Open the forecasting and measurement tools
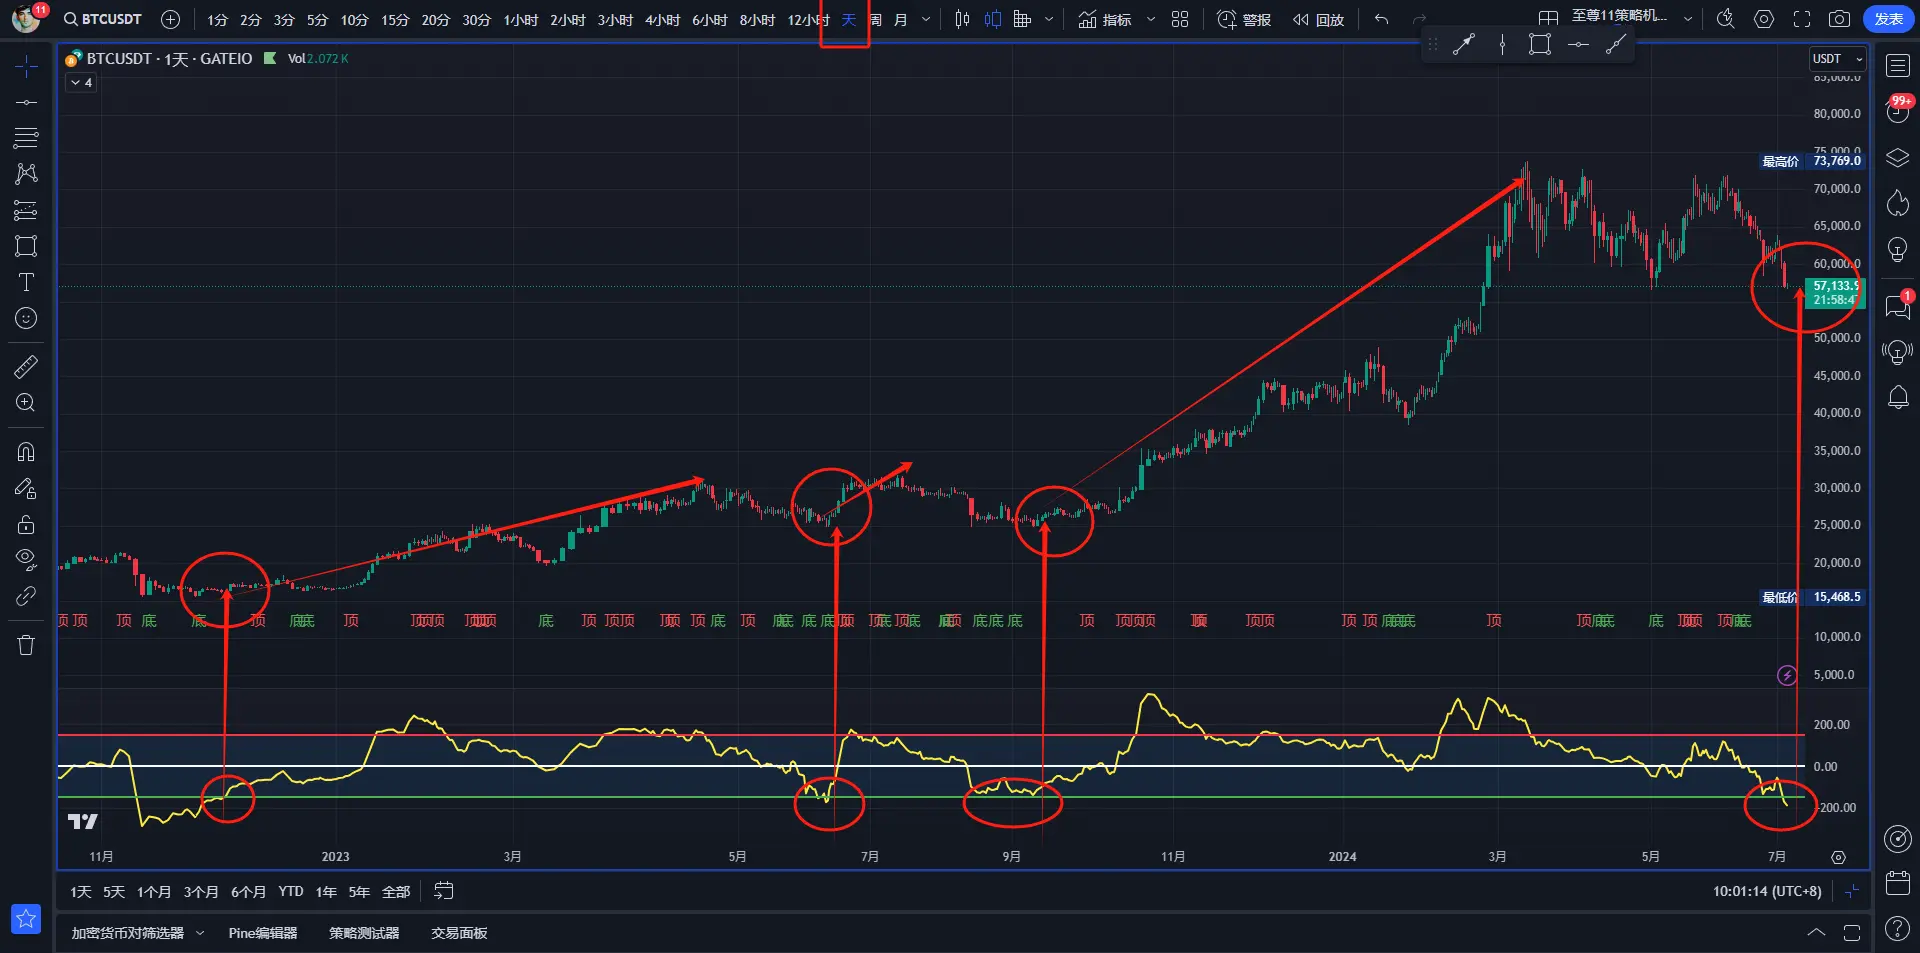This screenshot has height=953, width=1920. [26, 210]
